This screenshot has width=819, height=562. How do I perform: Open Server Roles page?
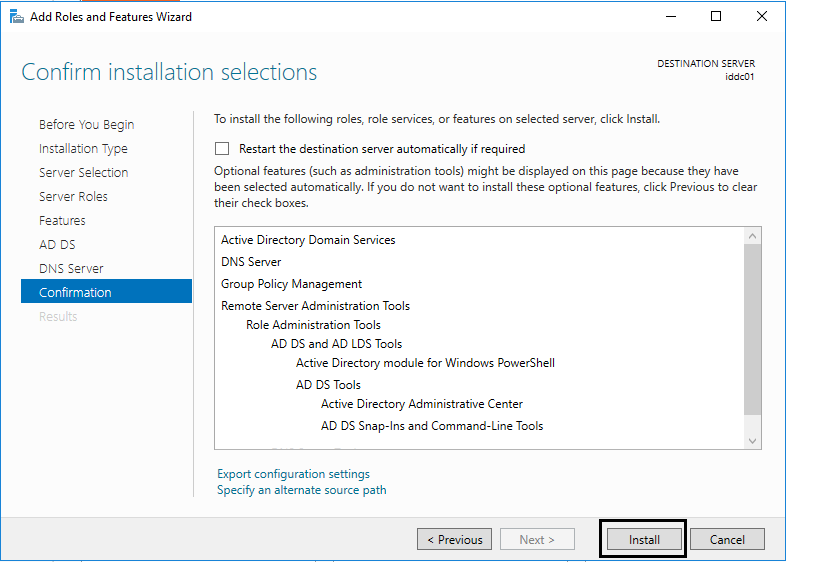[73, 197]
